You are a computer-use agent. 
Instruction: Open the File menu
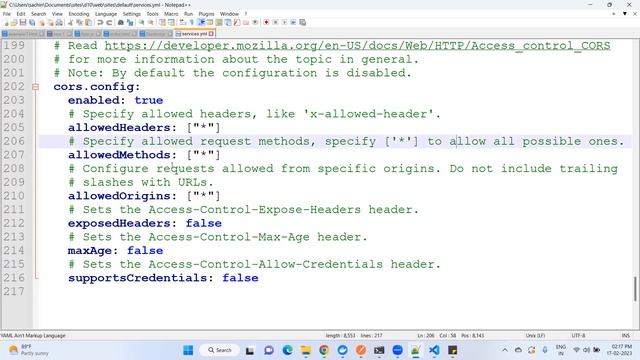click(x=7, y=14)
